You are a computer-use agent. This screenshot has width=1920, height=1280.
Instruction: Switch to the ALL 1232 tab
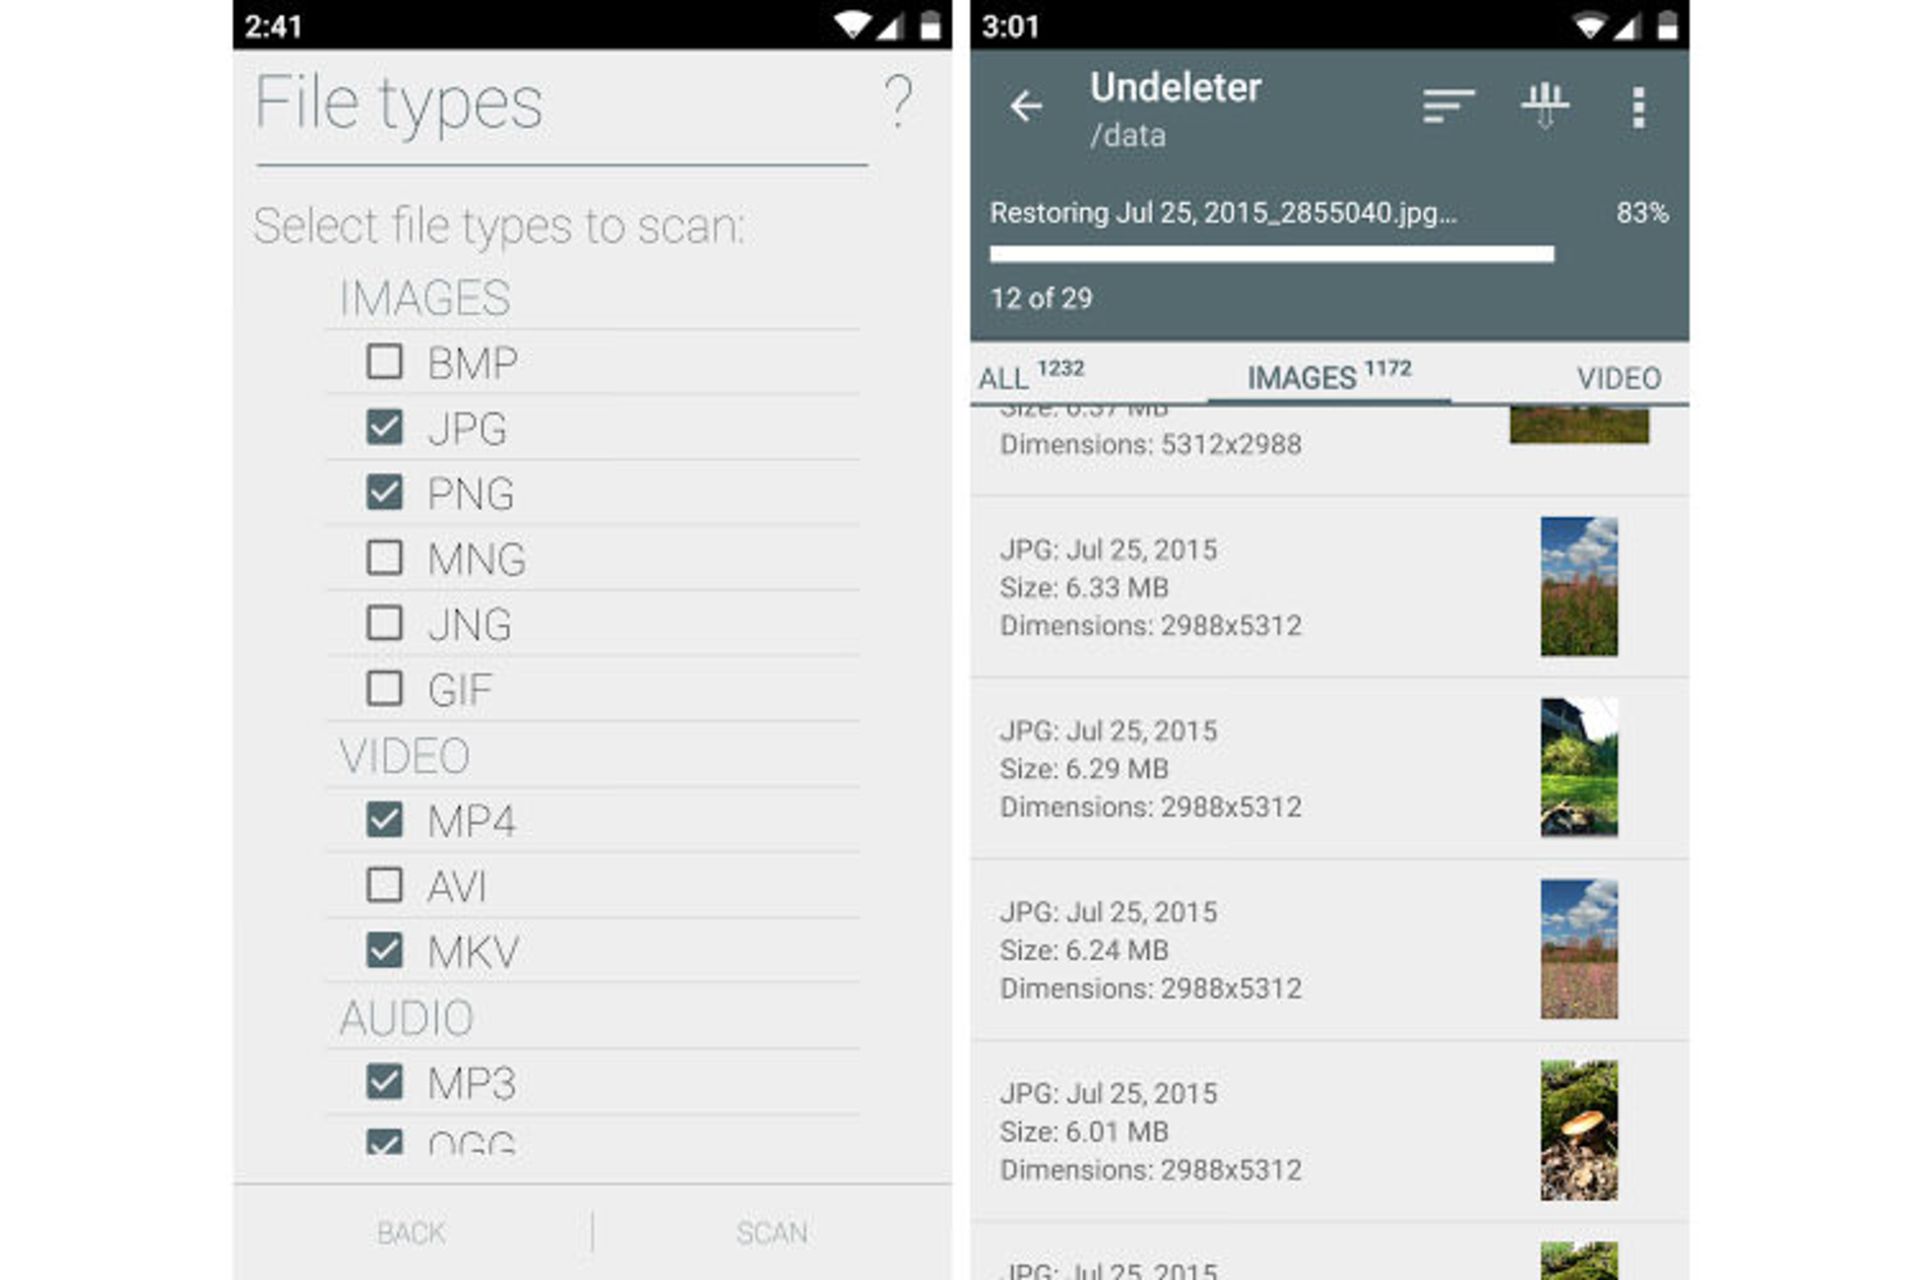[x=1031, y=375]
